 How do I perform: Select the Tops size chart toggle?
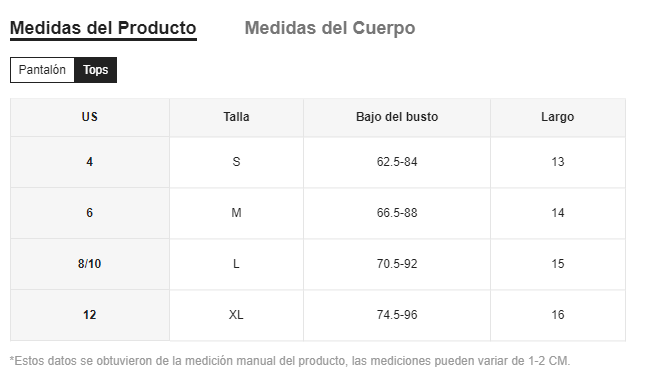click(x=95, y=70)
